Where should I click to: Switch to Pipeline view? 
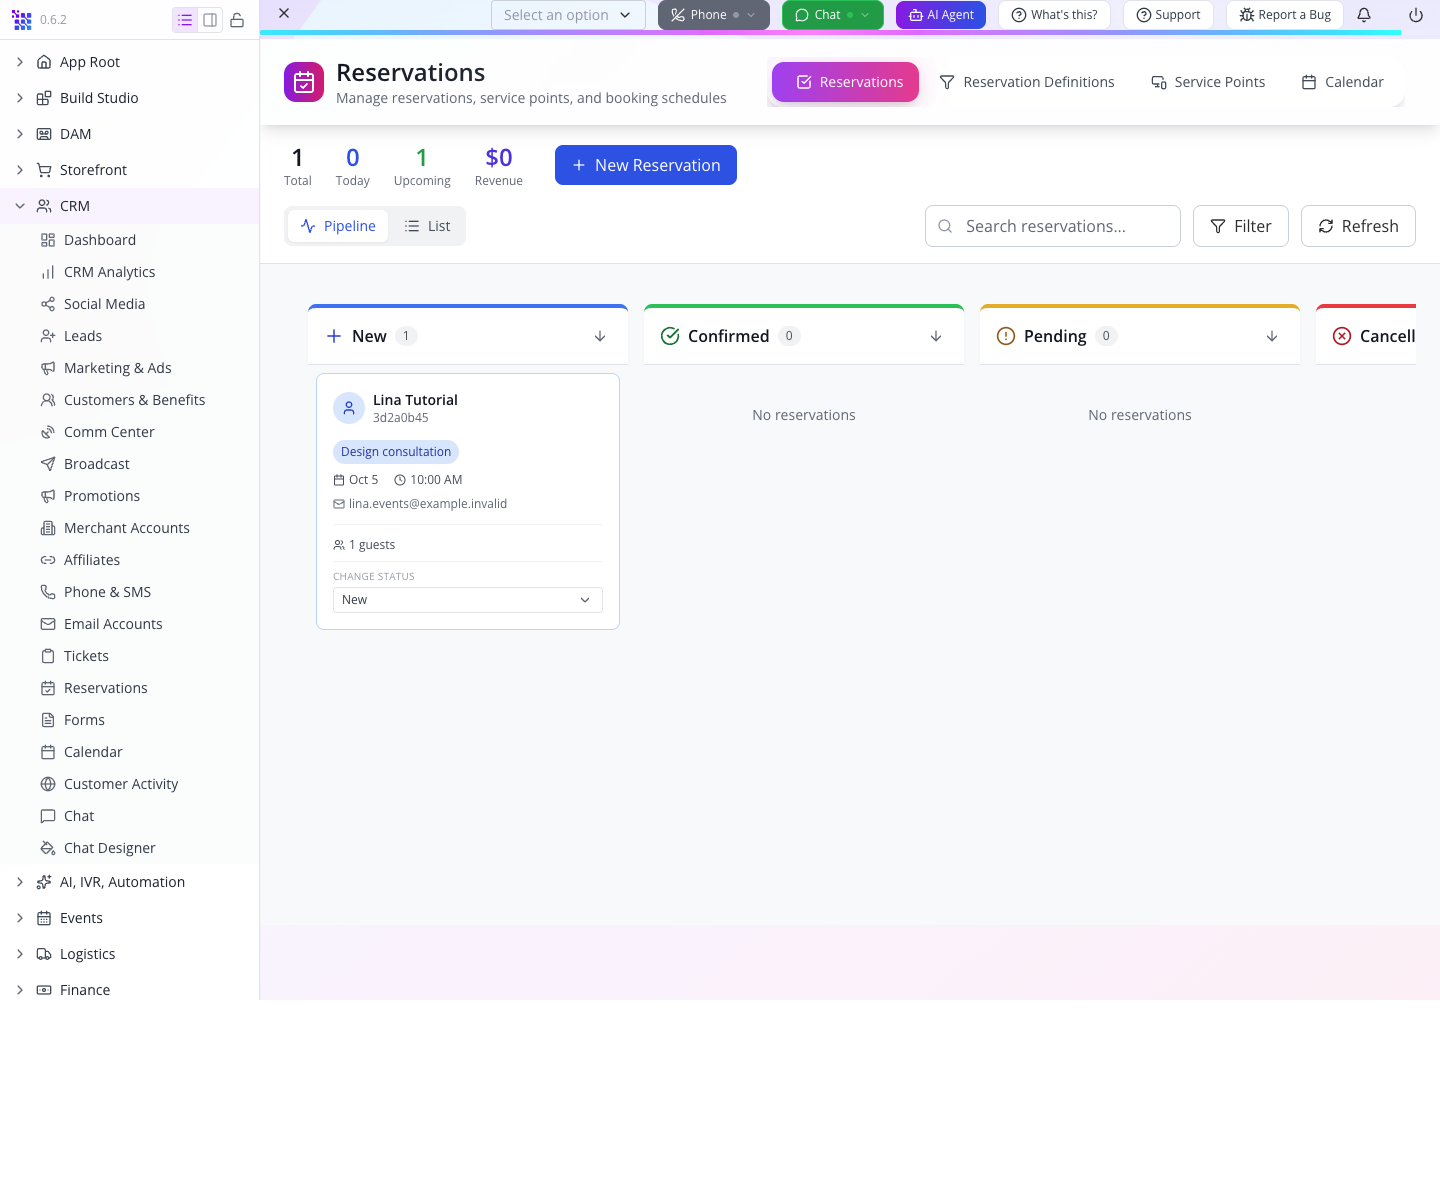tap(338, 226)
